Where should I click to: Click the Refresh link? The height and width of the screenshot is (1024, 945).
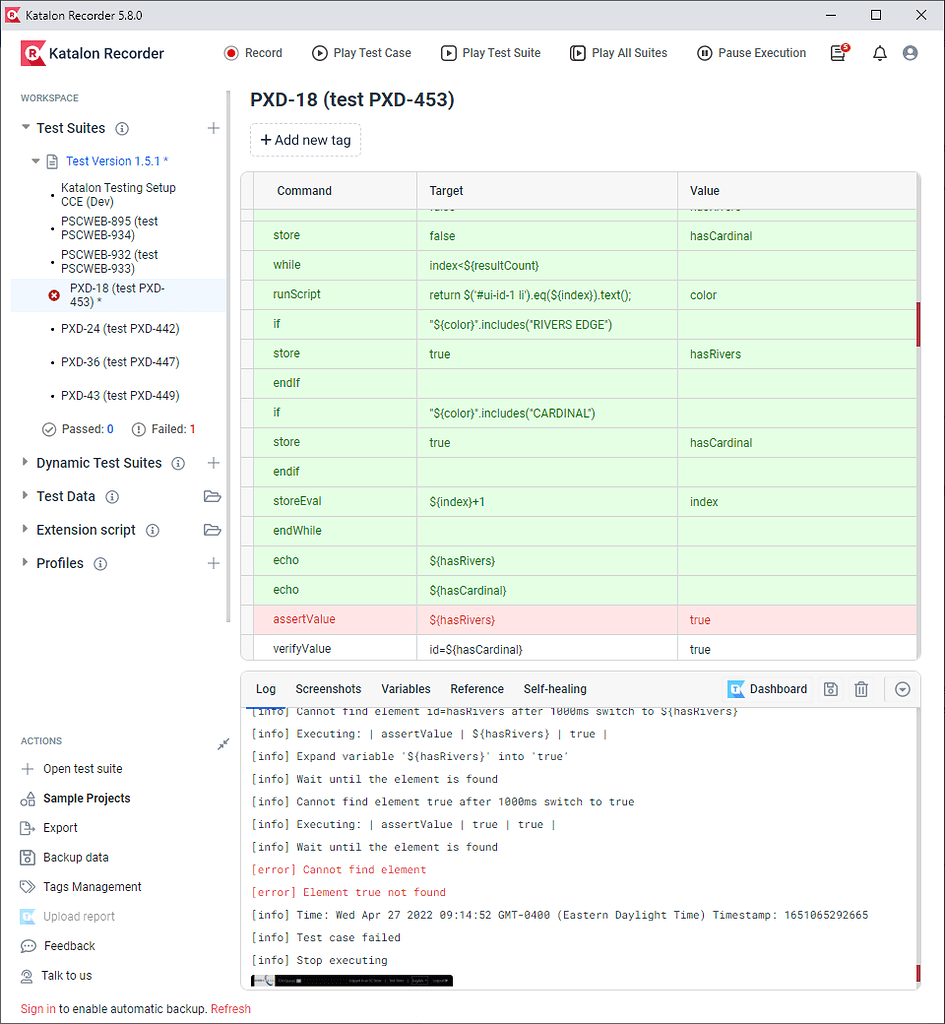[231, 1009]
